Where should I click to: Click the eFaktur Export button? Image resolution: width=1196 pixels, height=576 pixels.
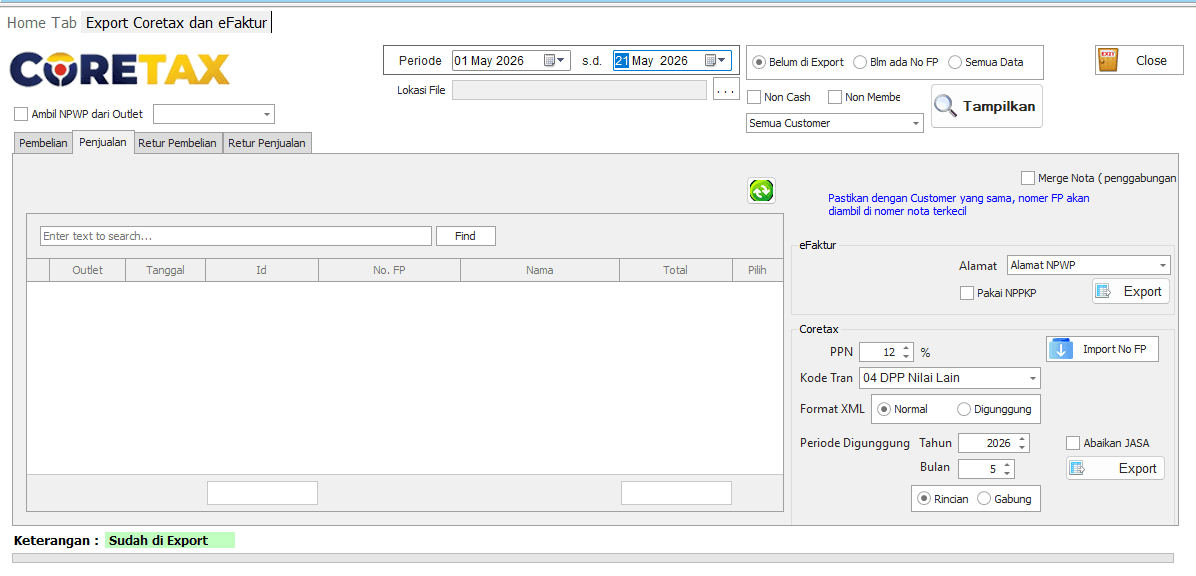click(1130, 291)
